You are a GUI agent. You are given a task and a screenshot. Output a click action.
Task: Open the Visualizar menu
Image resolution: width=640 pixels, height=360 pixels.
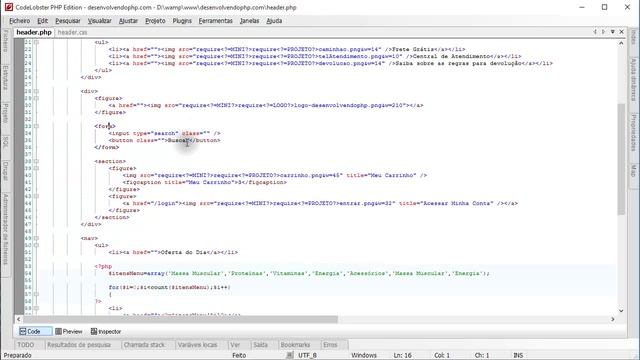100,21
